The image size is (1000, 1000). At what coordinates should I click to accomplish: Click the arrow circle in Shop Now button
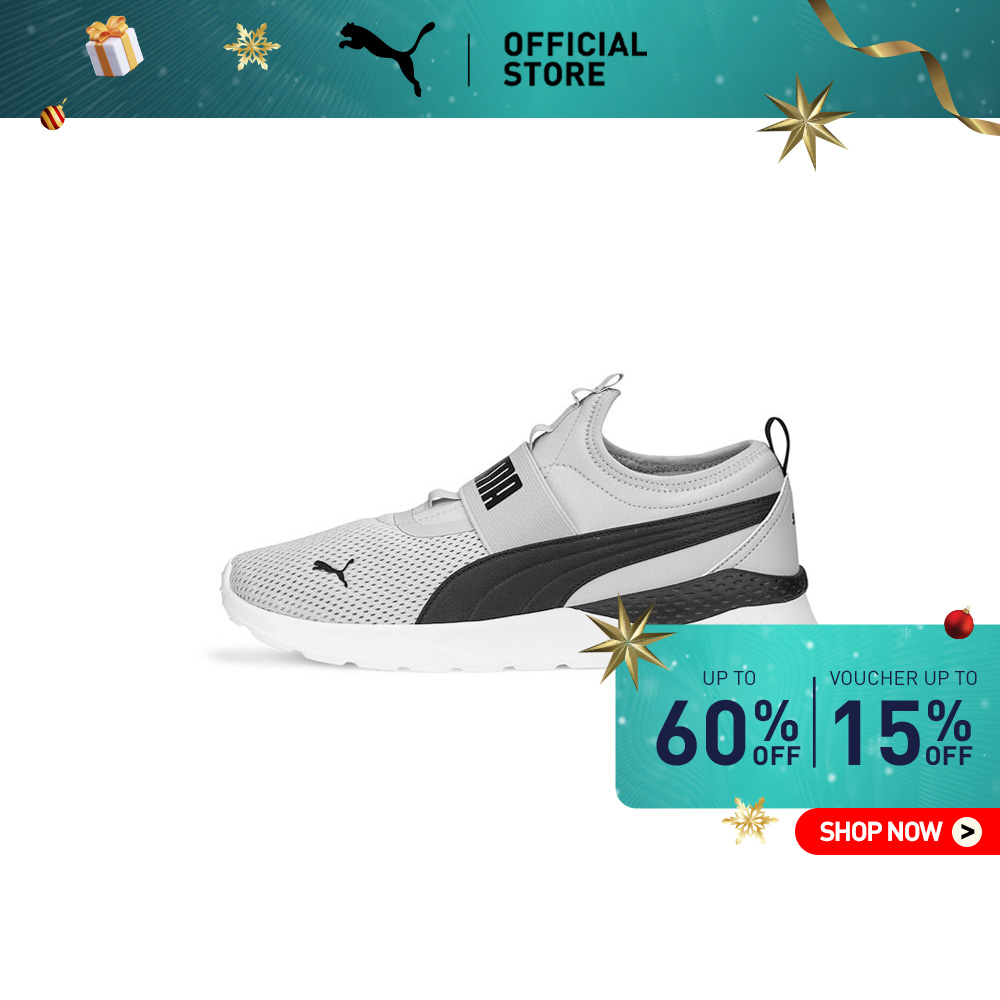967,832
